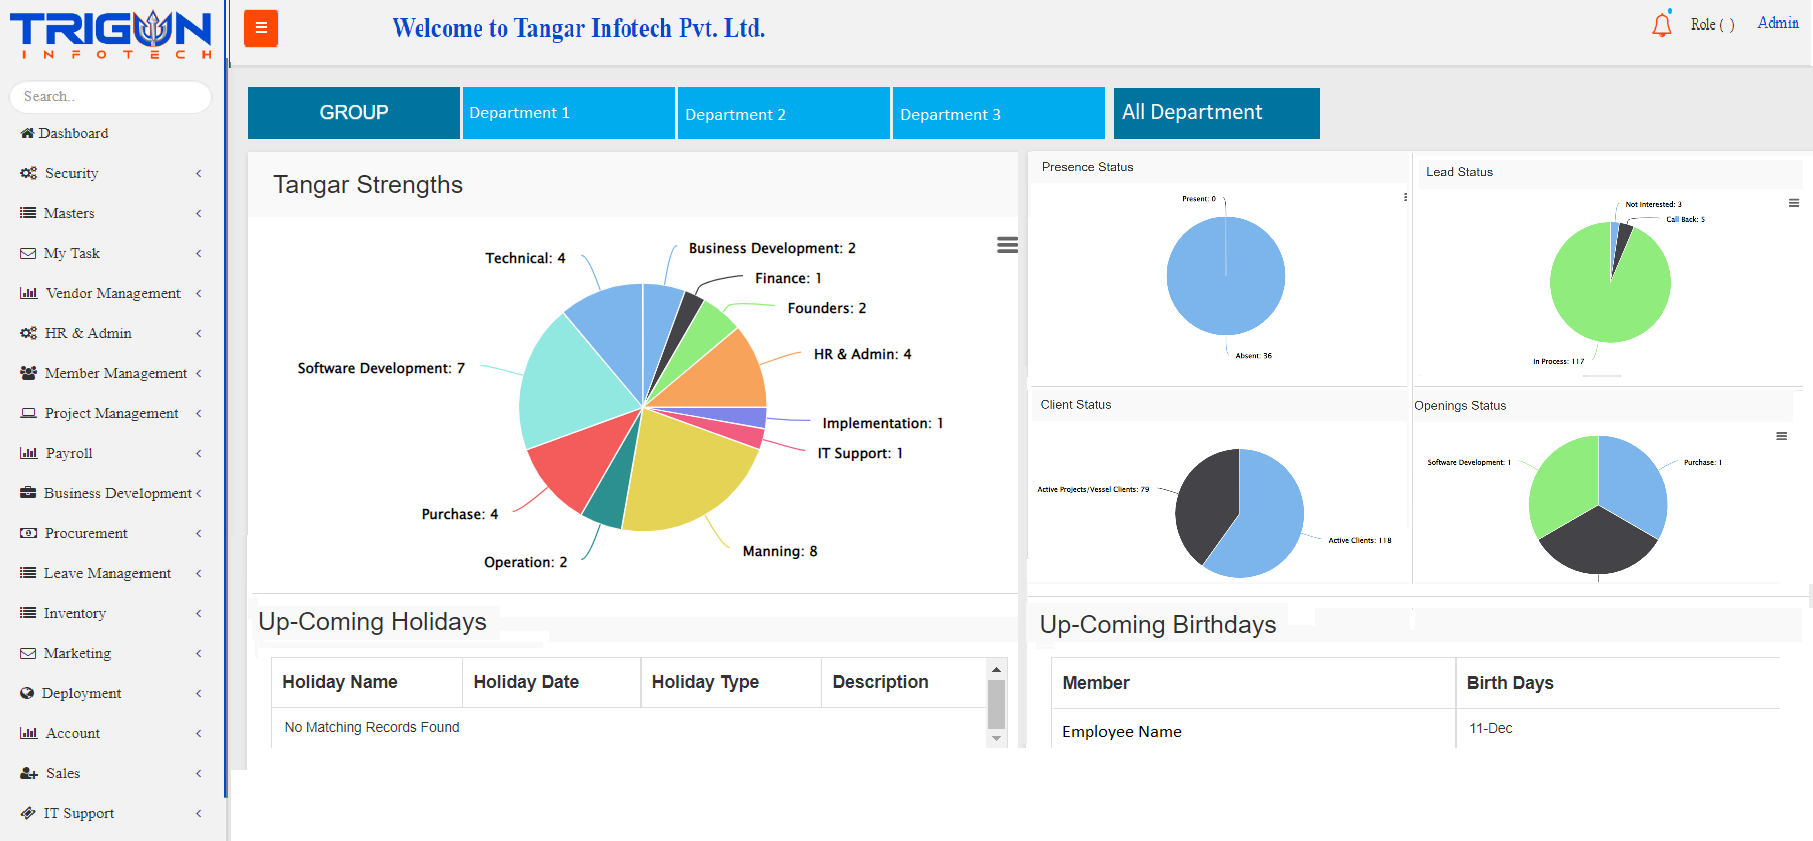1813x841 pixels.
Task: Click the Business Development briefcase icon
Action: click(28, 493)
